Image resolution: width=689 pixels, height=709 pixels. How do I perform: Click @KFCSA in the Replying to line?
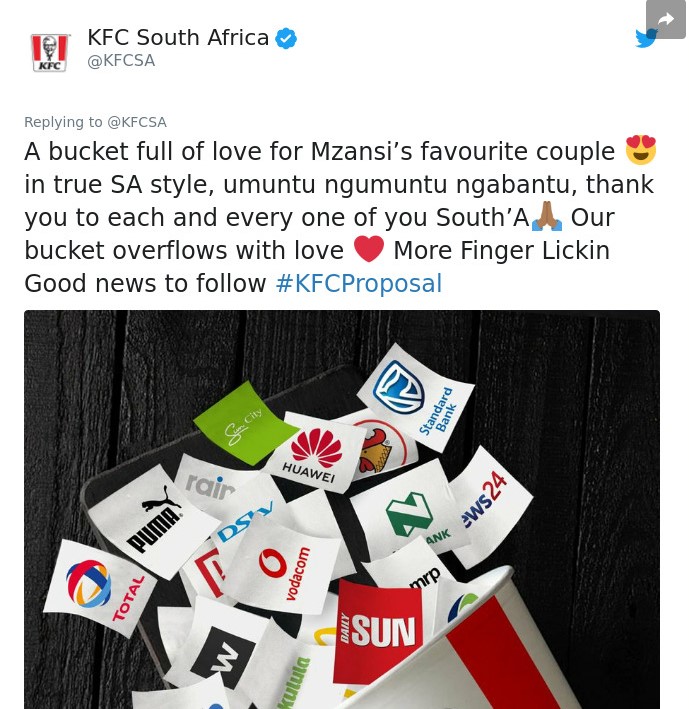click(x=137, y=122)
